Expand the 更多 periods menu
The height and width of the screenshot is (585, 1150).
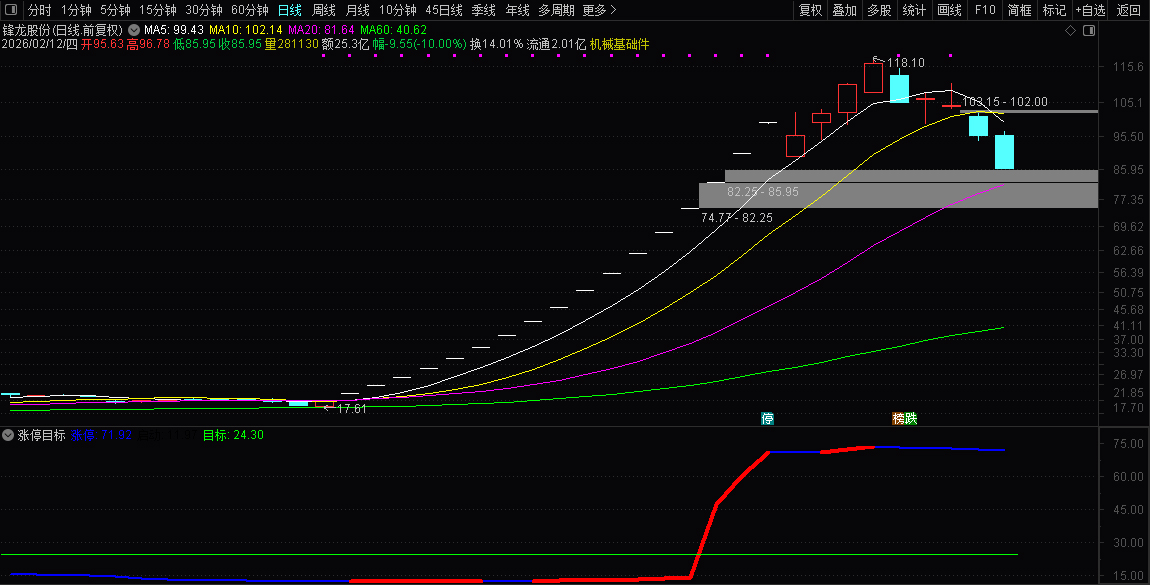[599, 10]
